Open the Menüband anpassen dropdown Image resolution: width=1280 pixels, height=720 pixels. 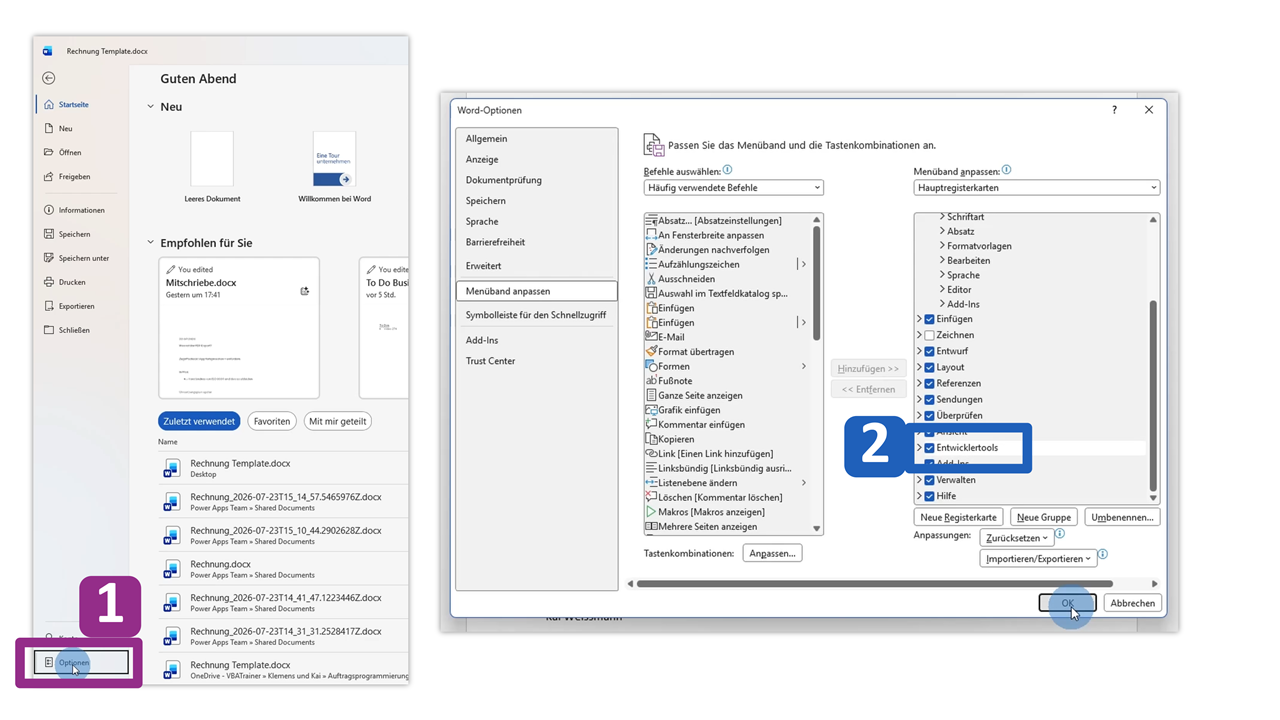(1036, 188)
